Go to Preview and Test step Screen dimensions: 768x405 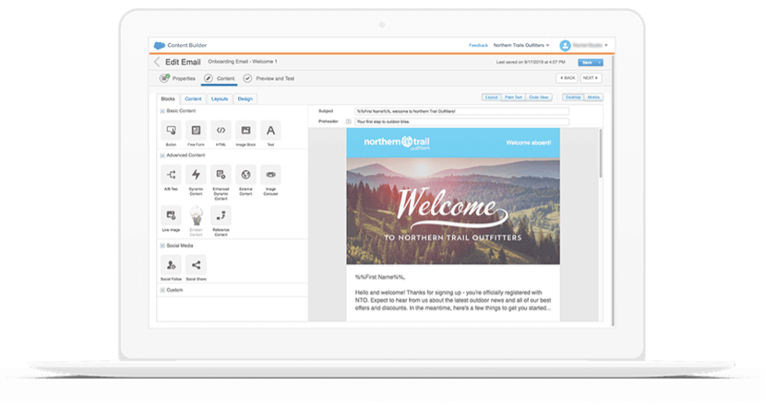[x=269, y=79]
